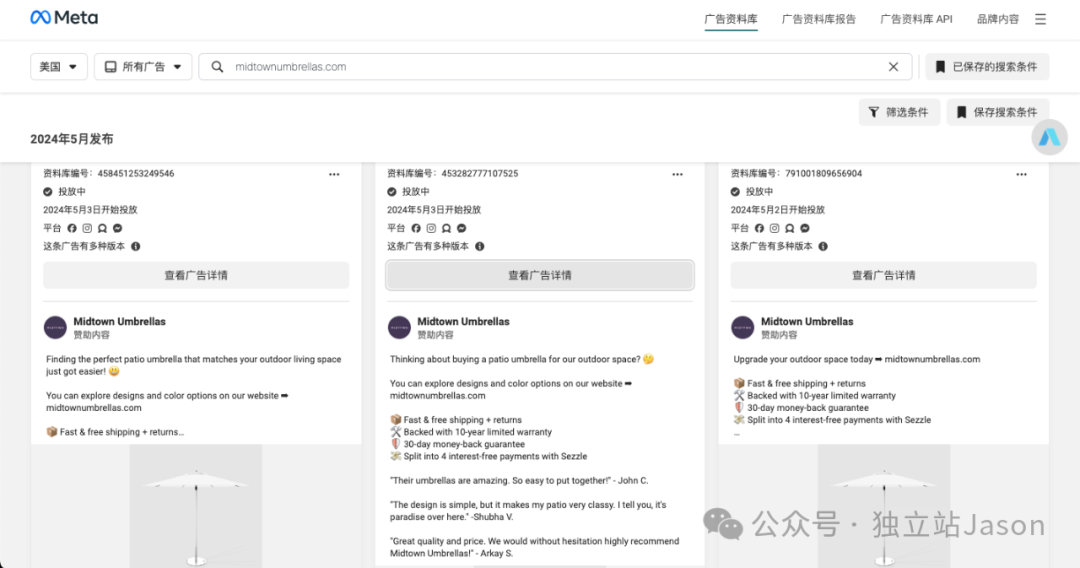View ad details for ad 453282777107525

coord(540,275)
